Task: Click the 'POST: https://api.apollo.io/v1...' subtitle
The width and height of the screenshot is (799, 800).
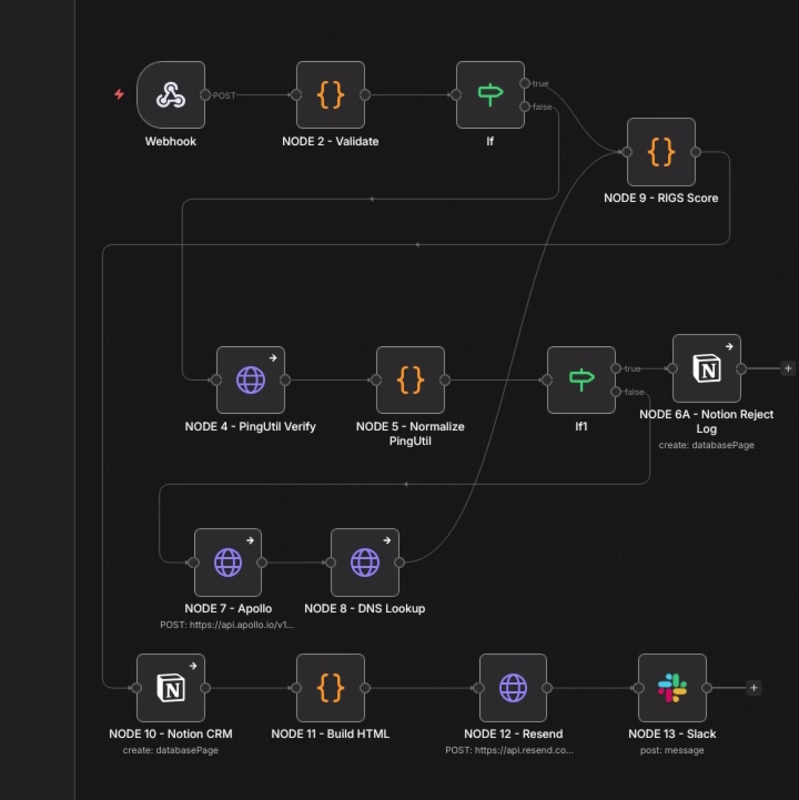Action: pos(227,625)
